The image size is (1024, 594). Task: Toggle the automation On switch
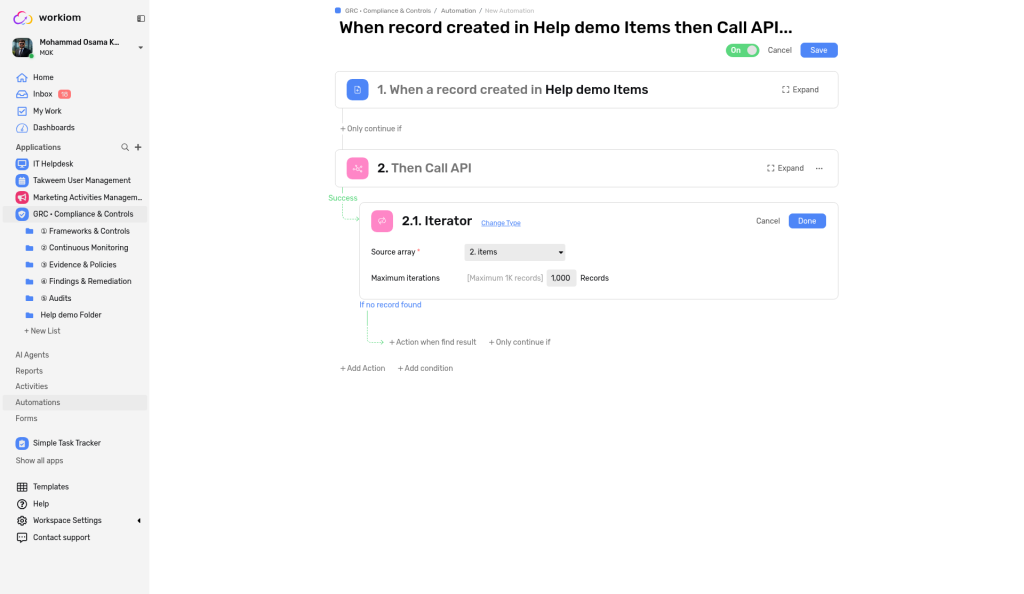coord(743,50)
